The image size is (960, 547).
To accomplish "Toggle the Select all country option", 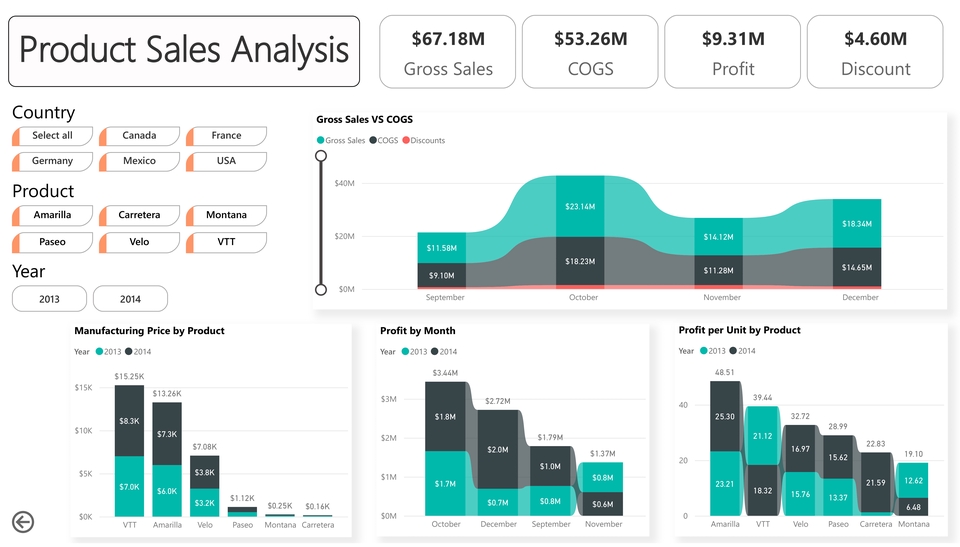I will [52, 135].
